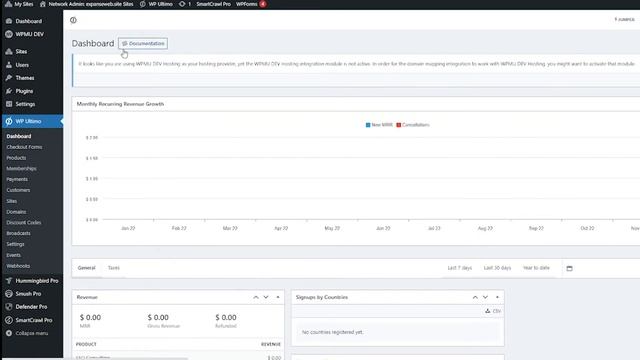Screen dimensions: 640x360
Task: Open SmartCrawl Pro admin bar item
Action: pyautogui.click(x=213, y=4)
